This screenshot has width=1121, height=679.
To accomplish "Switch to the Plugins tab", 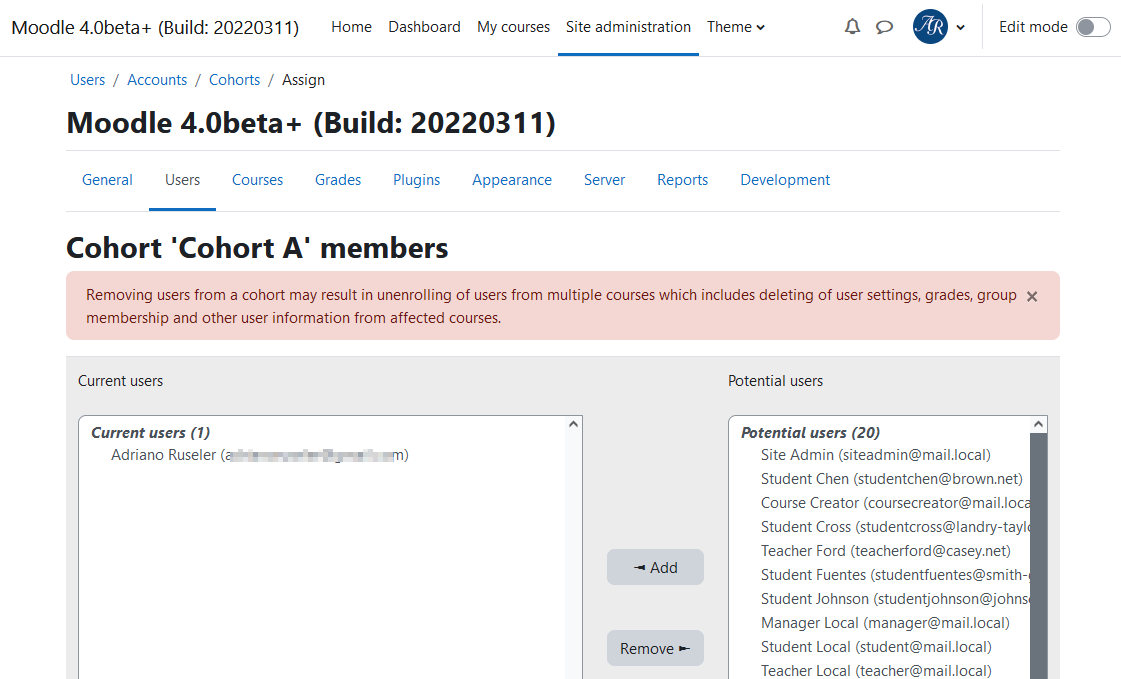I will click(416, 180).
